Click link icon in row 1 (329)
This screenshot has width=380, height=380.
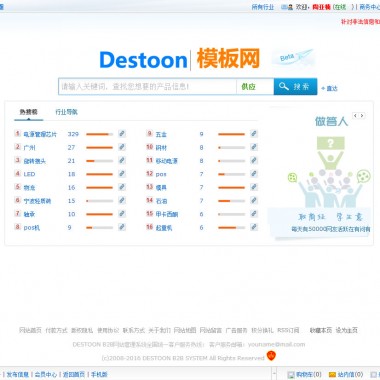click(122, 134)
